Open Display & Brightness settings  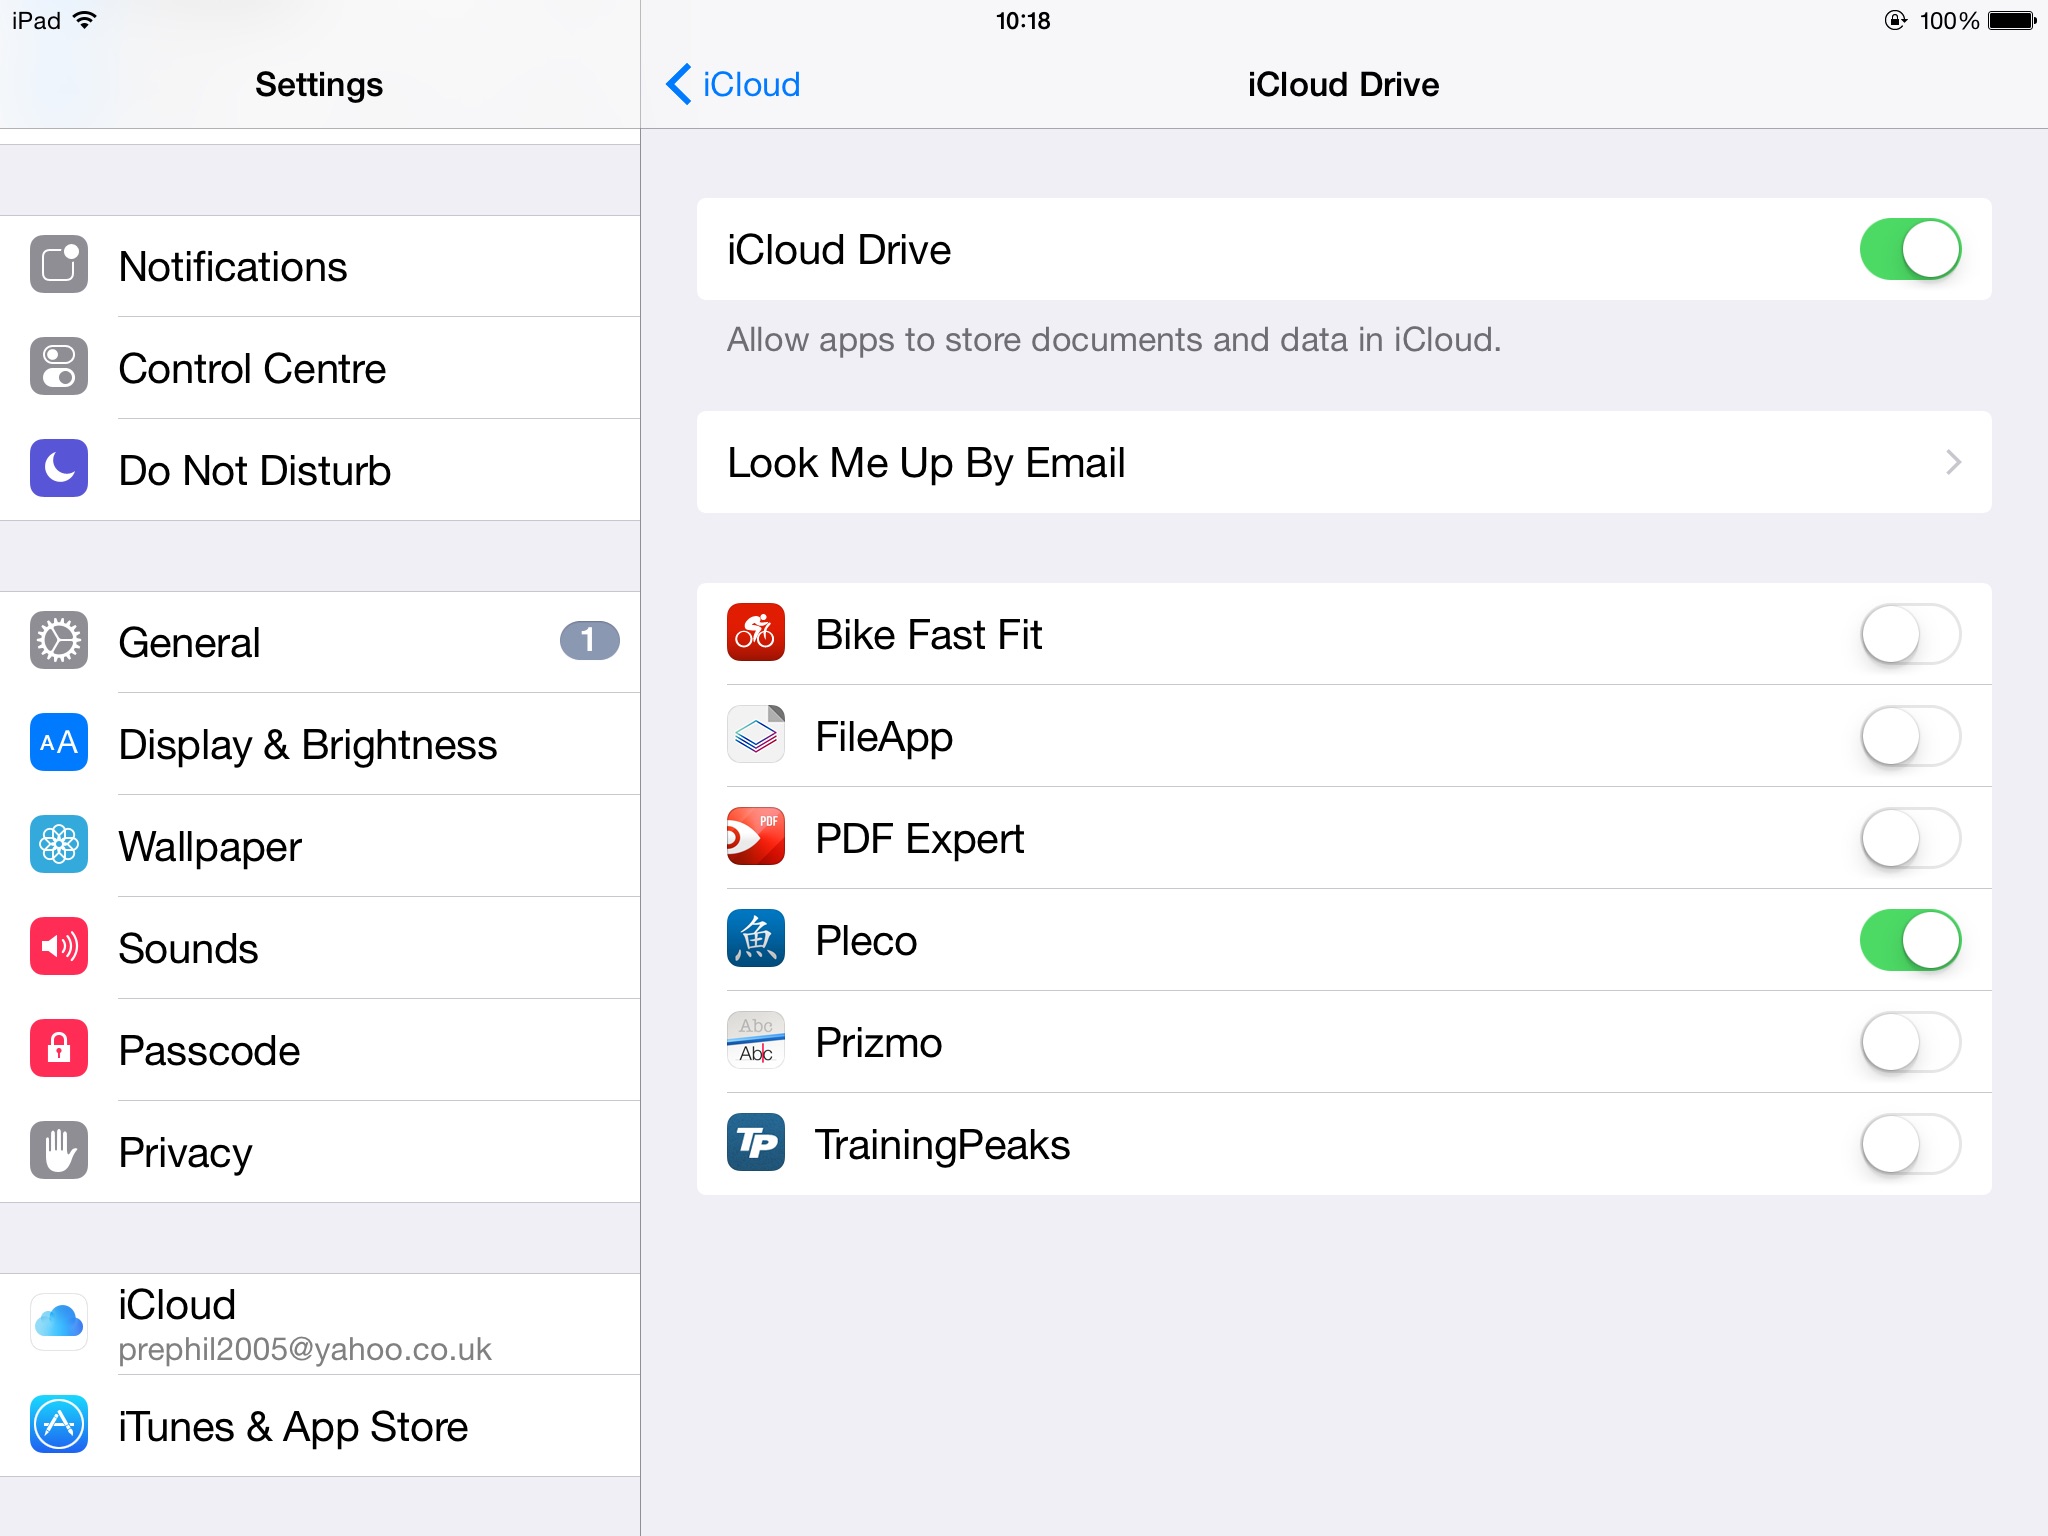pyautogui.click(x=320, y=744)
